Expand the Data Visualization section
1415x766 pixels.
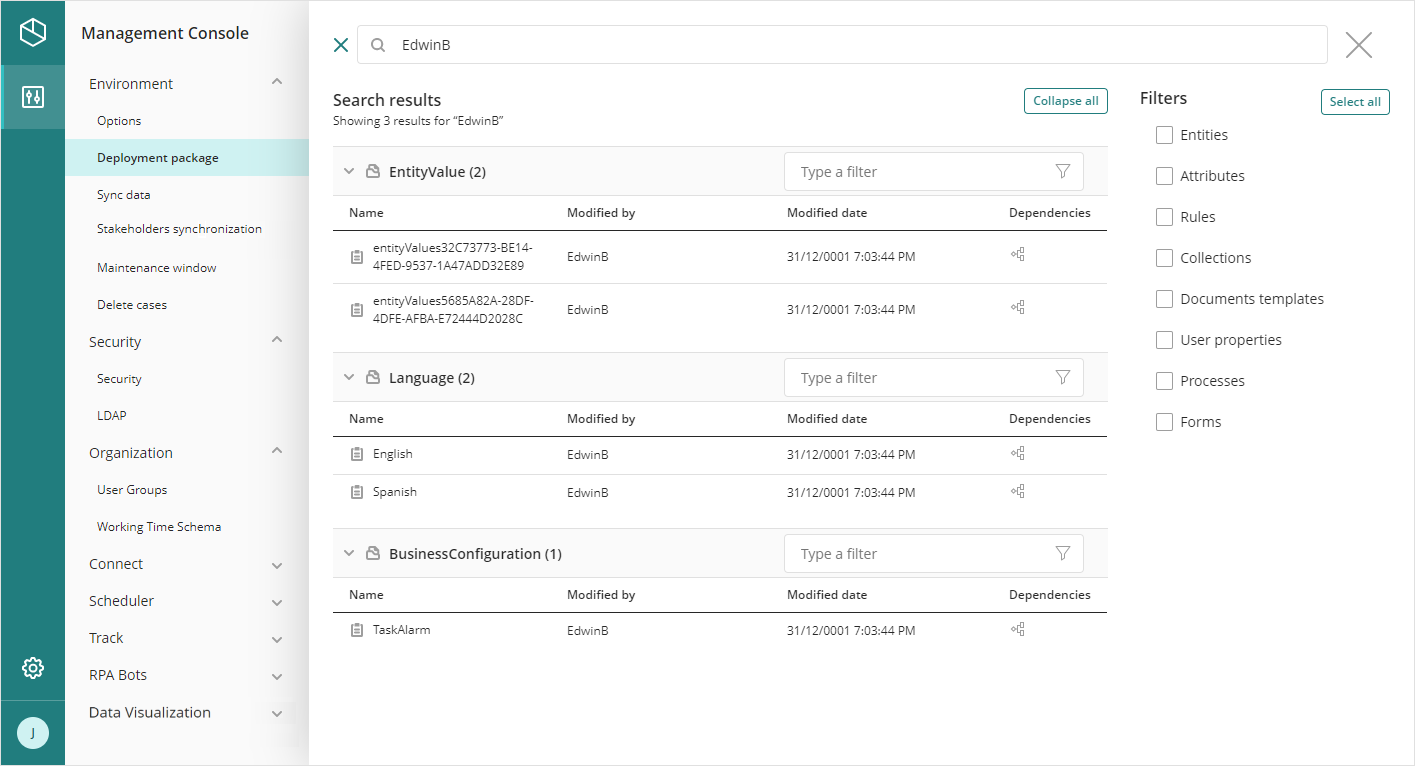pyautogui.click(x=277, y=713)
